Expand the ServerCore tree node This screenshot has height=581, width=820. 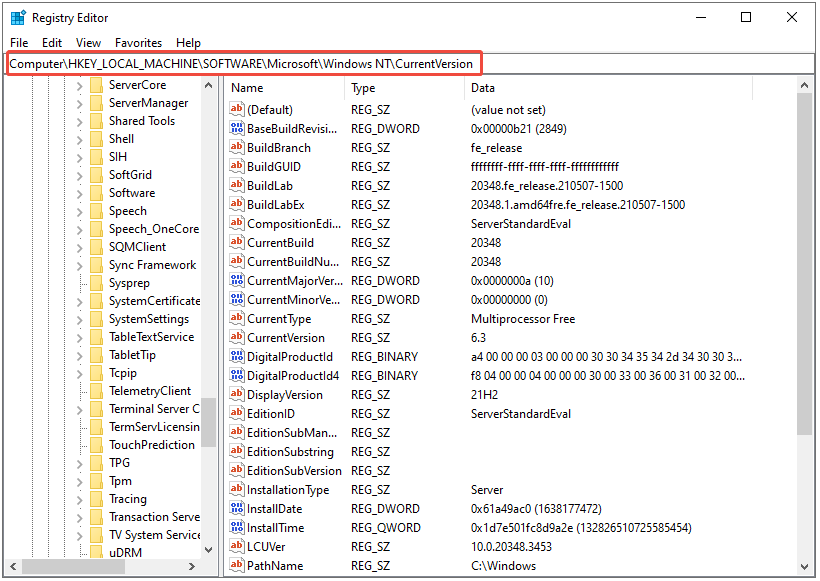[x=80, y=86]
